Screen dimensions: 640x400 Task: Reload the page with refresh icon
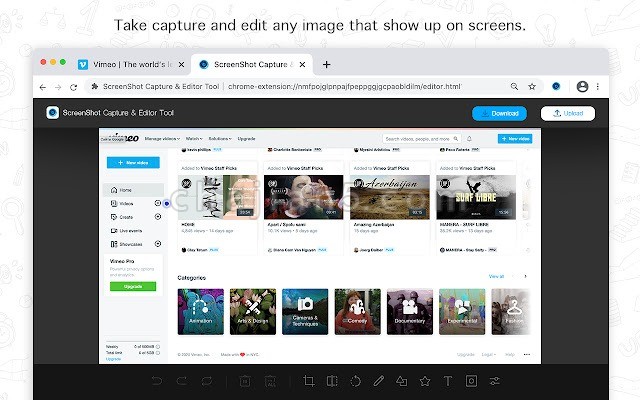point(73,87)
